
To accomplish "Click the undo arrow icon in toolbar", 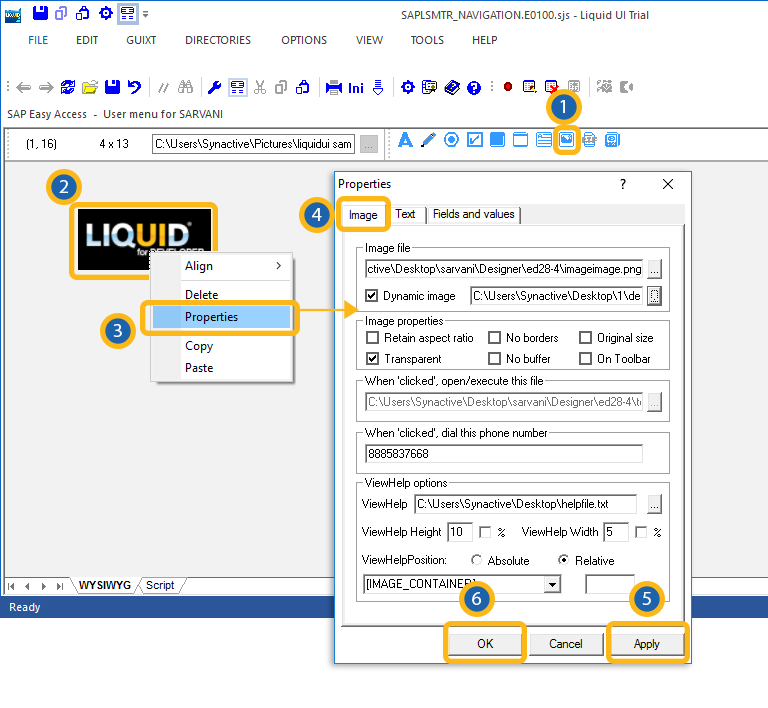I will click(x=134, y=87).
